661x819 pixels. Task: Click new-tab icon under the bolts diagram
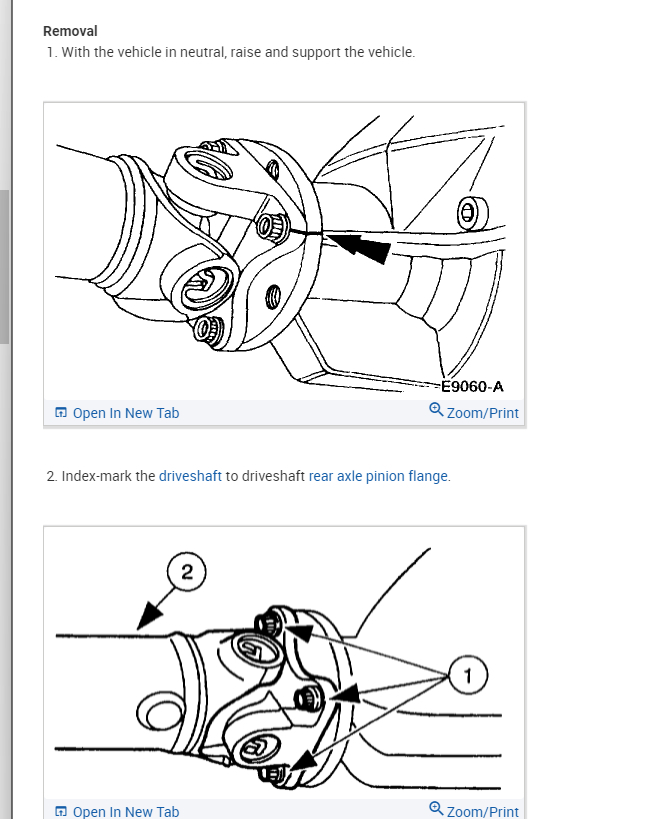coord(61,811)
